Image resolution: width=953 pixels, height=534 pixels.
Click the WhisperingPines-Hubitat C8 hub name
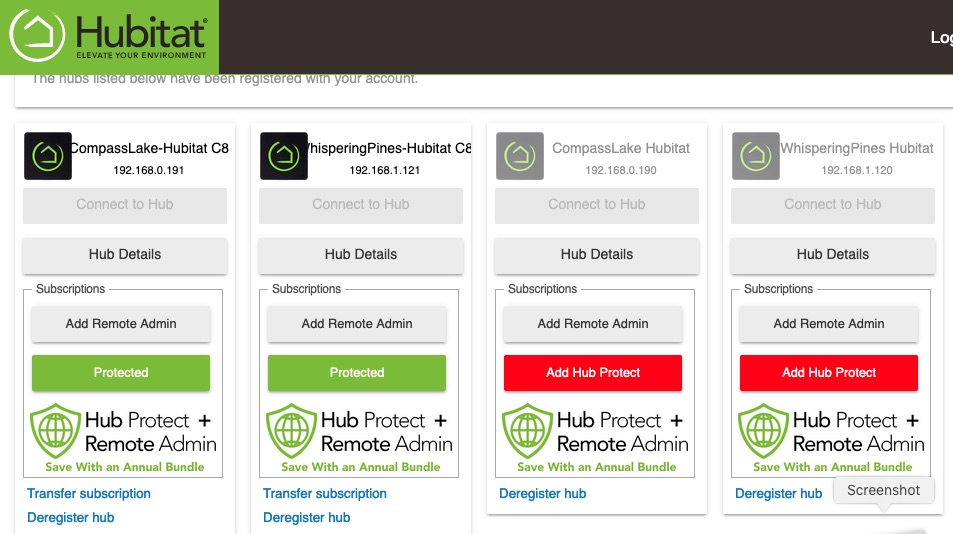click(389, 148)
